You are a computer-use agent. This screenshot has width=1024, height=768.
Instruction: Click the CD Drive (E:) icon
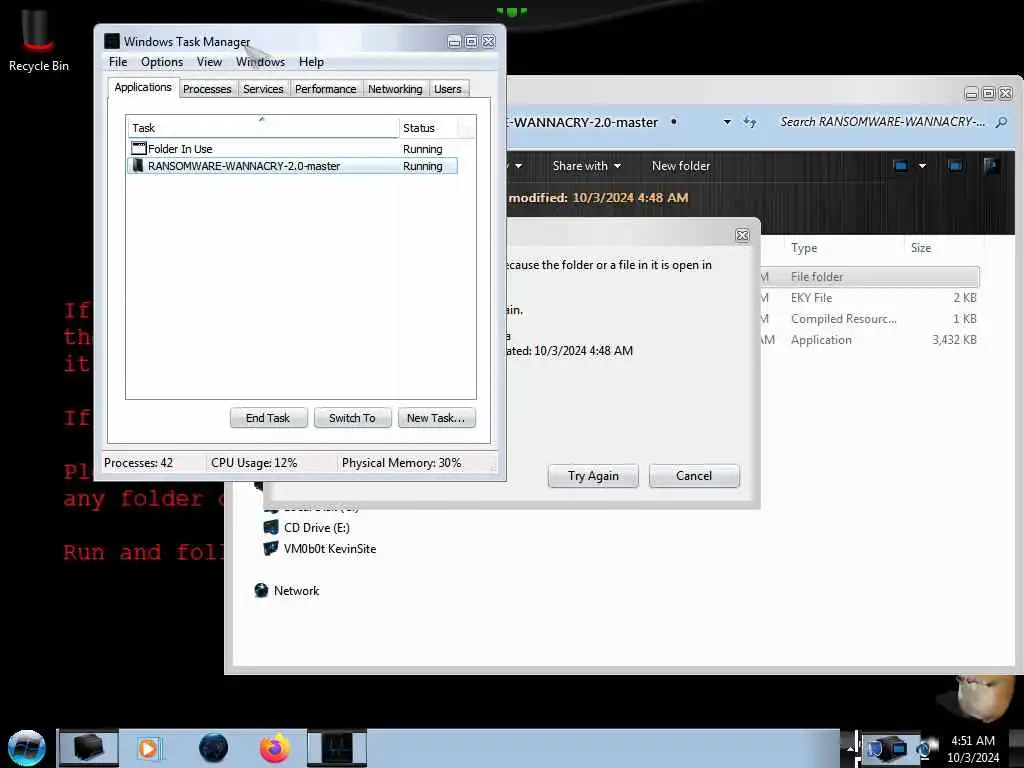(x=270, y=527)
